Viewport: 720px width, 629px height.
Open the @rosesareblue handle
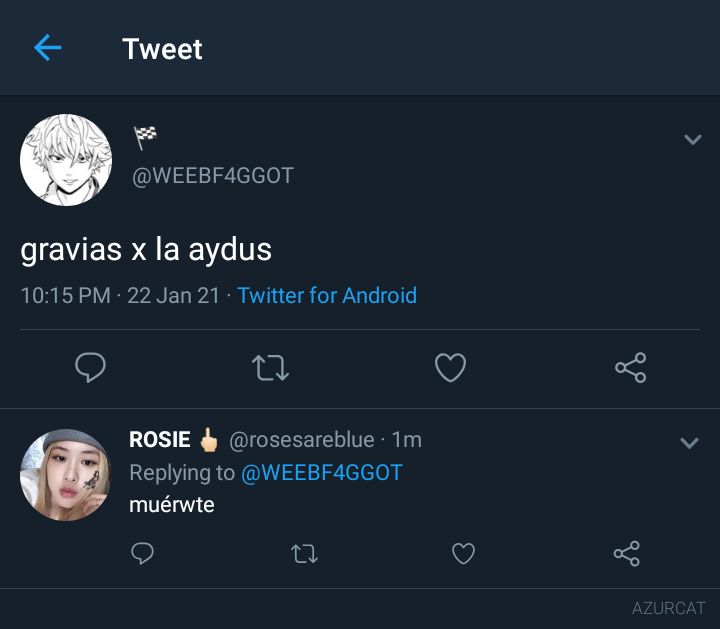tap(302, 440)
